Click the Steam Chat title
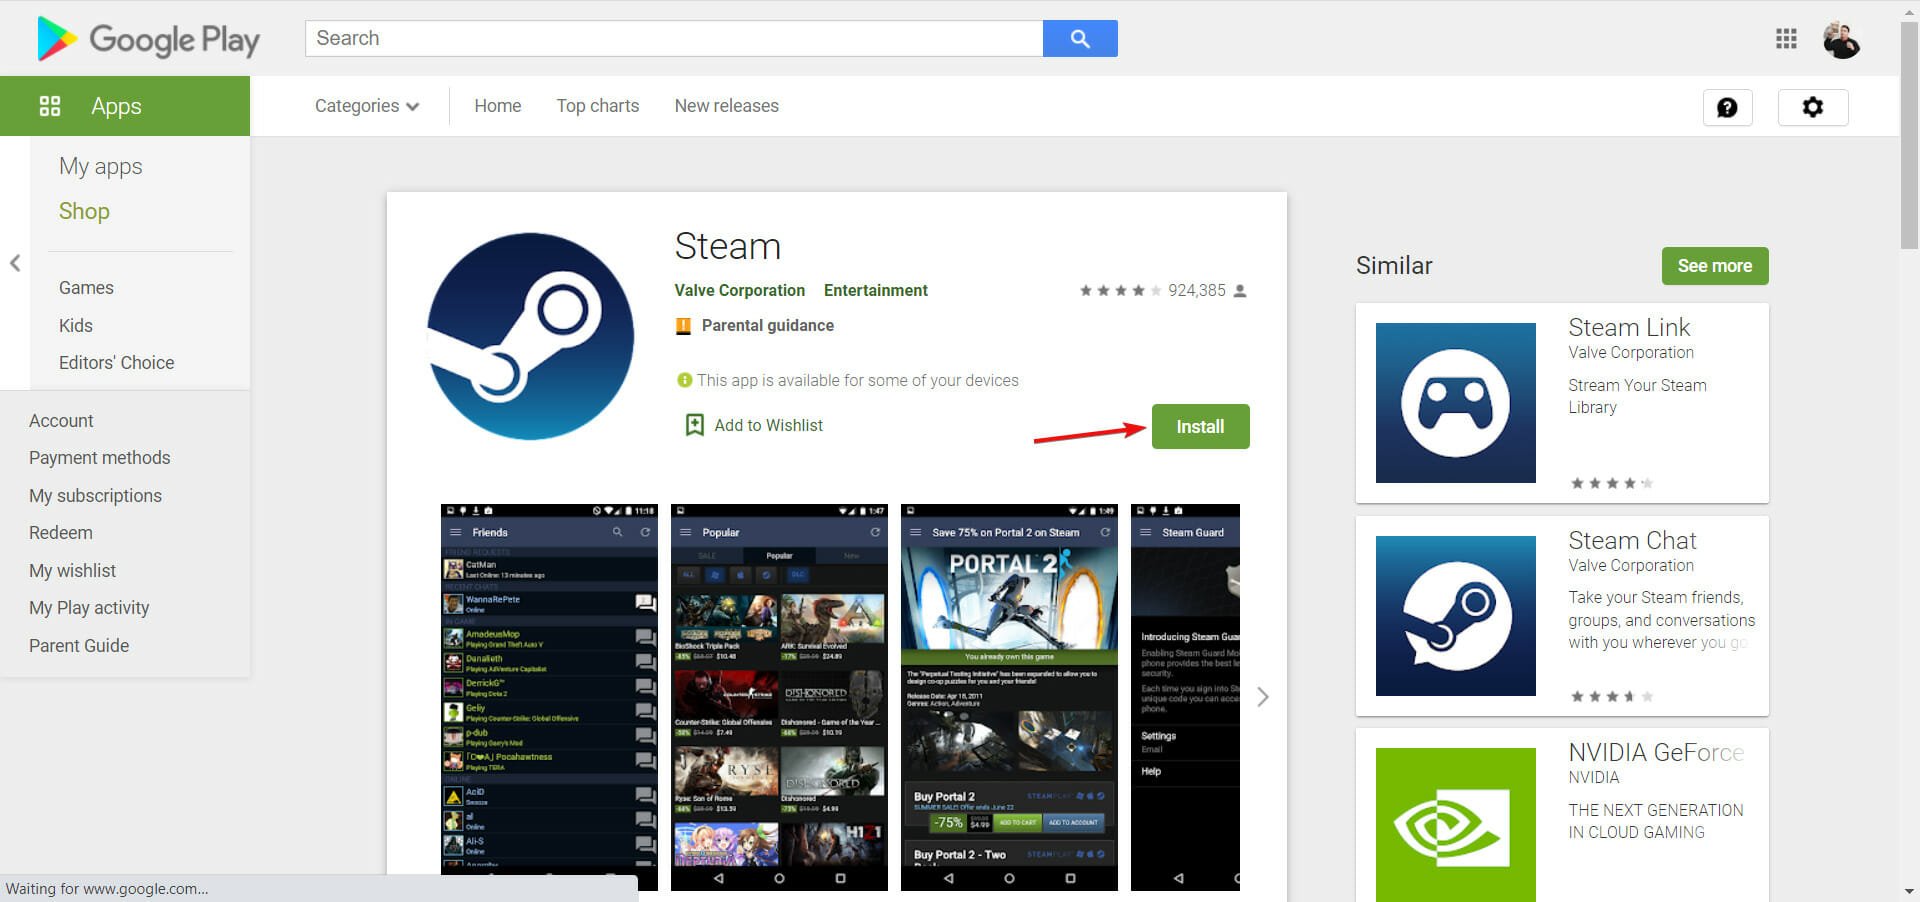 coord(1632,541)
